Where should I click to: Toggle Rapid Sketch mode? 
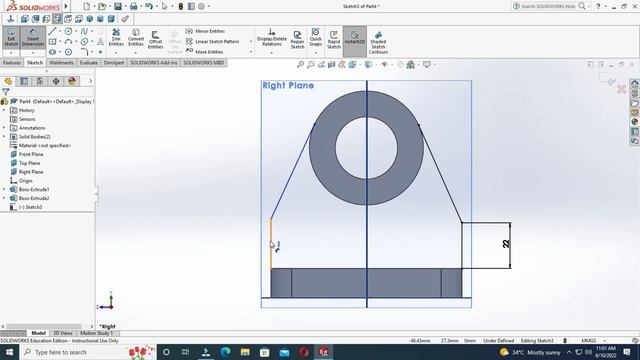point(333,40)
